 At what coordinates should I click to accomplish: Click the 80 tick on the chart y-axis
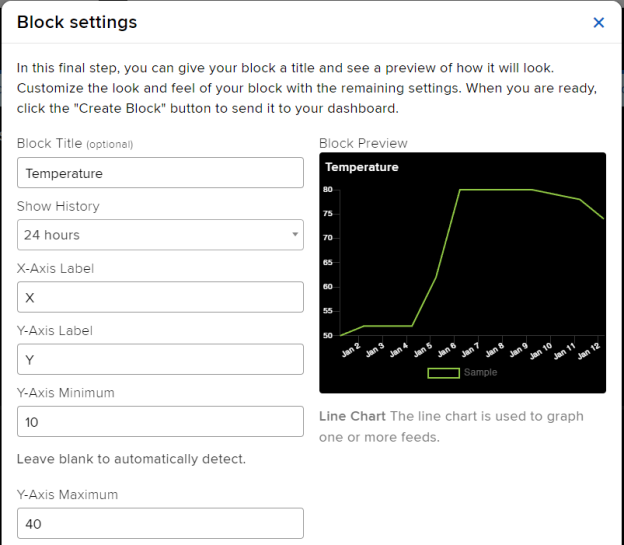point(328,189)
